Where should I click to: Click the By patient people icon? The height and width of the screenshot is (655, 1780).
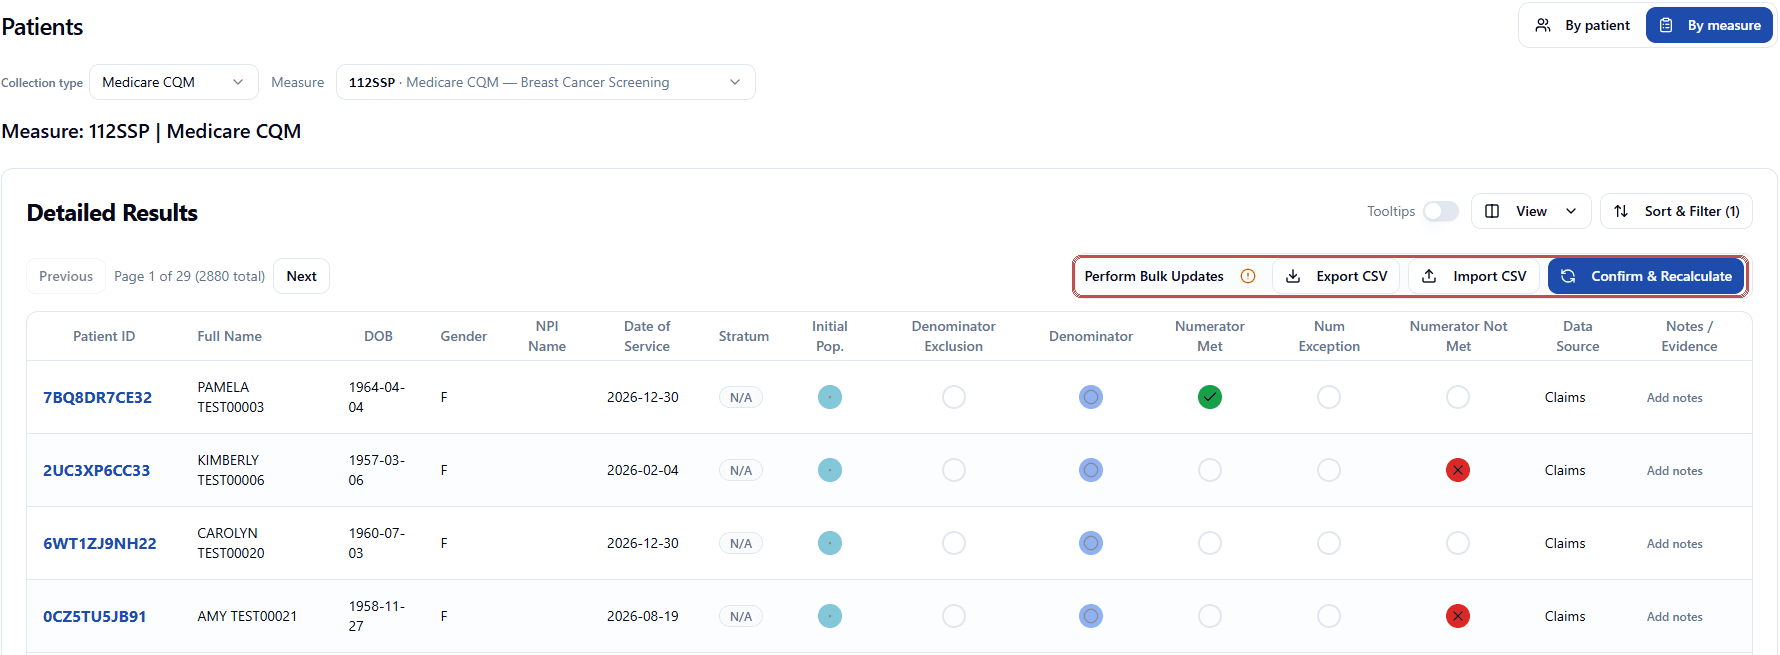(1543, 25)
